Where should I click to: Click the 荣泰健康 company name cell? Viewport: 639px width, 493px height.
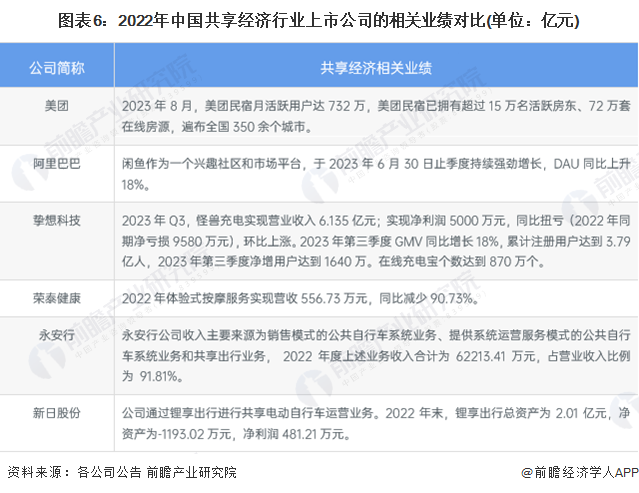click(57, 298)
